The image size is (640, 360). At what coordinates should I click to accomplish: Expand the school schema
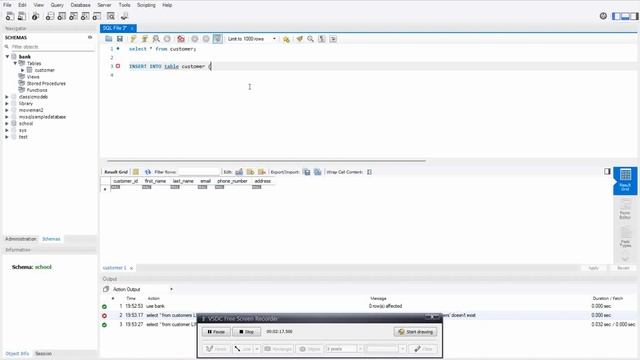coord(7,124)
